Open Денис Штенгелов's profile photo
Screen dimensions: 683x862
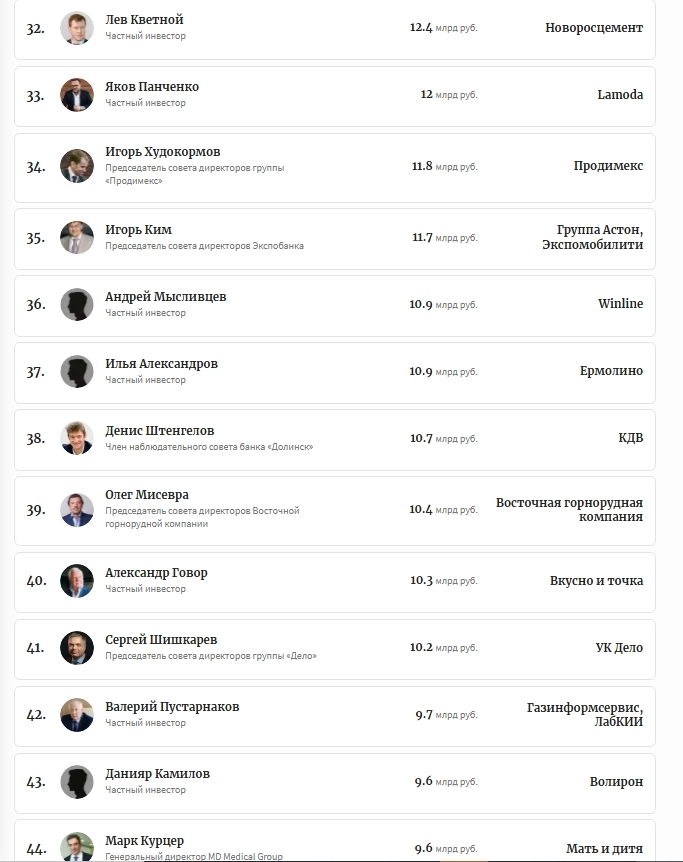click(77, 438)
